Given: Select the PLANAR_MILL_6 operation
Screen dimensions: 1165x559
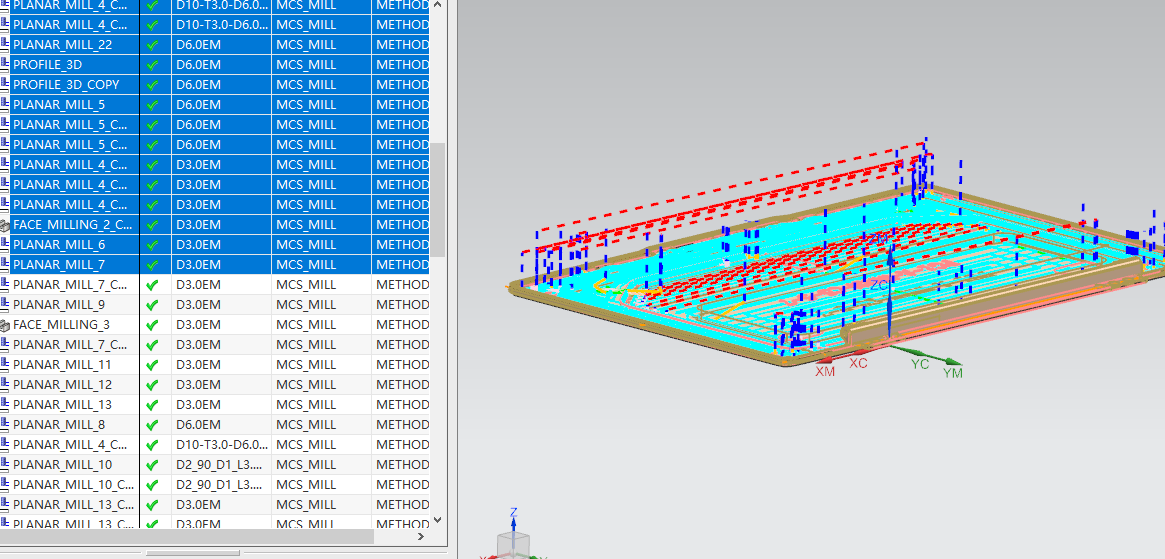Looking at the screenshot, I should [x=59, y=245].
